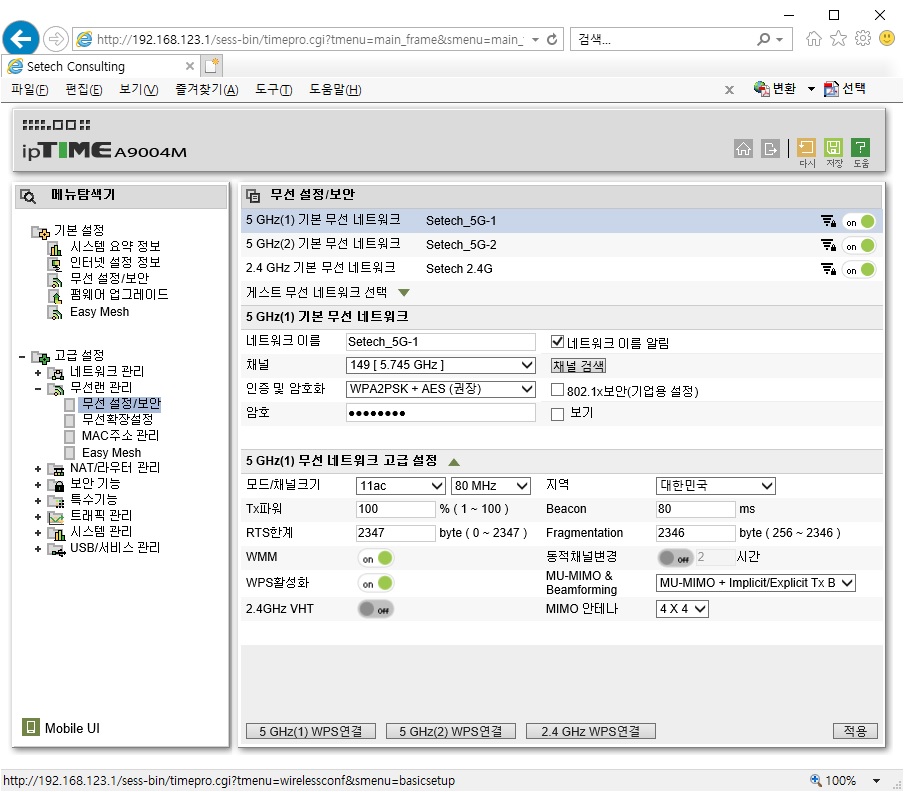The height and width of the screenshot is (792, 904).
Task: Open the new tab button
Action: 212,66
